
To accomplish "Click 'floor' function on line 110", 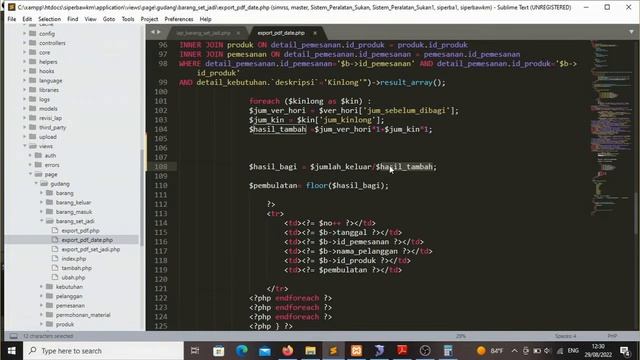I will 316,185.
